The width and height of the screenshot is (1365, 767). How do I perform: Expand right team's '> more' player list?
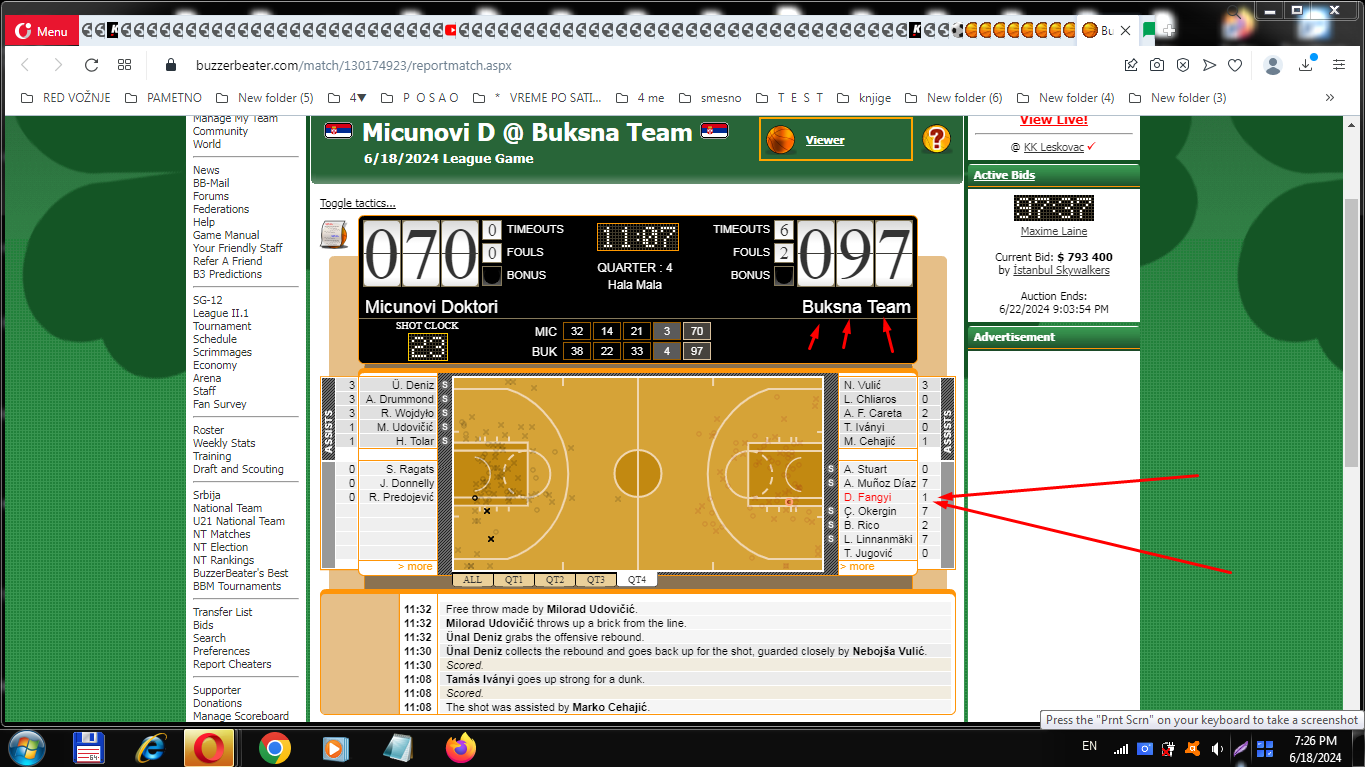click(x=857, y=566)
